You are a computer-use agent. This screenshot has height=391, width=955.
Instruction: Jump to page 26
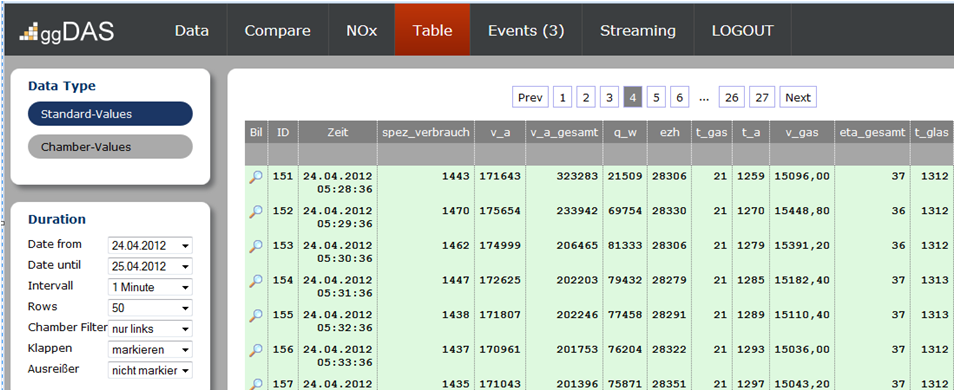[732, 97]
